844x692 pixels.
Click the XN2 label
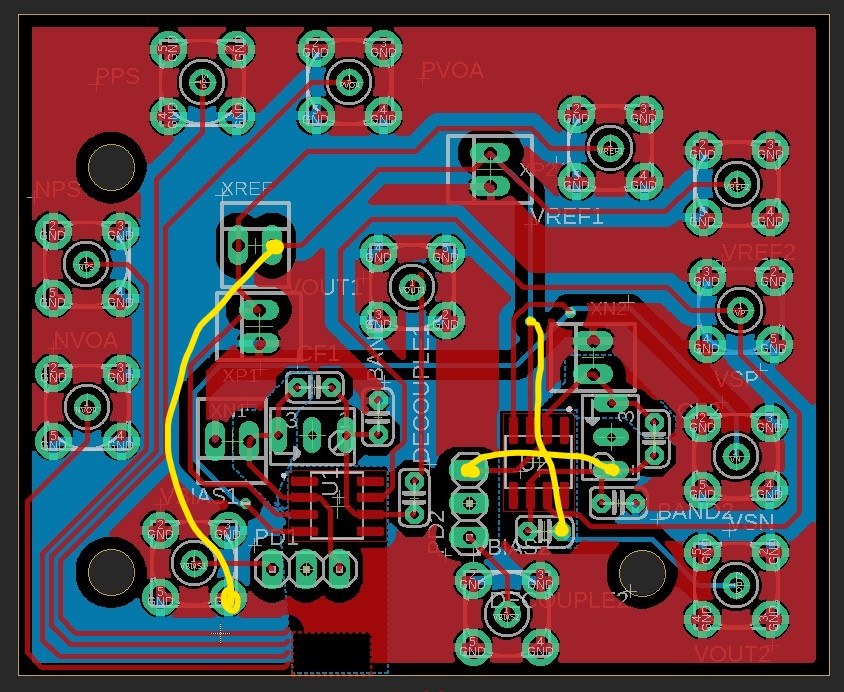pos(609,309)
